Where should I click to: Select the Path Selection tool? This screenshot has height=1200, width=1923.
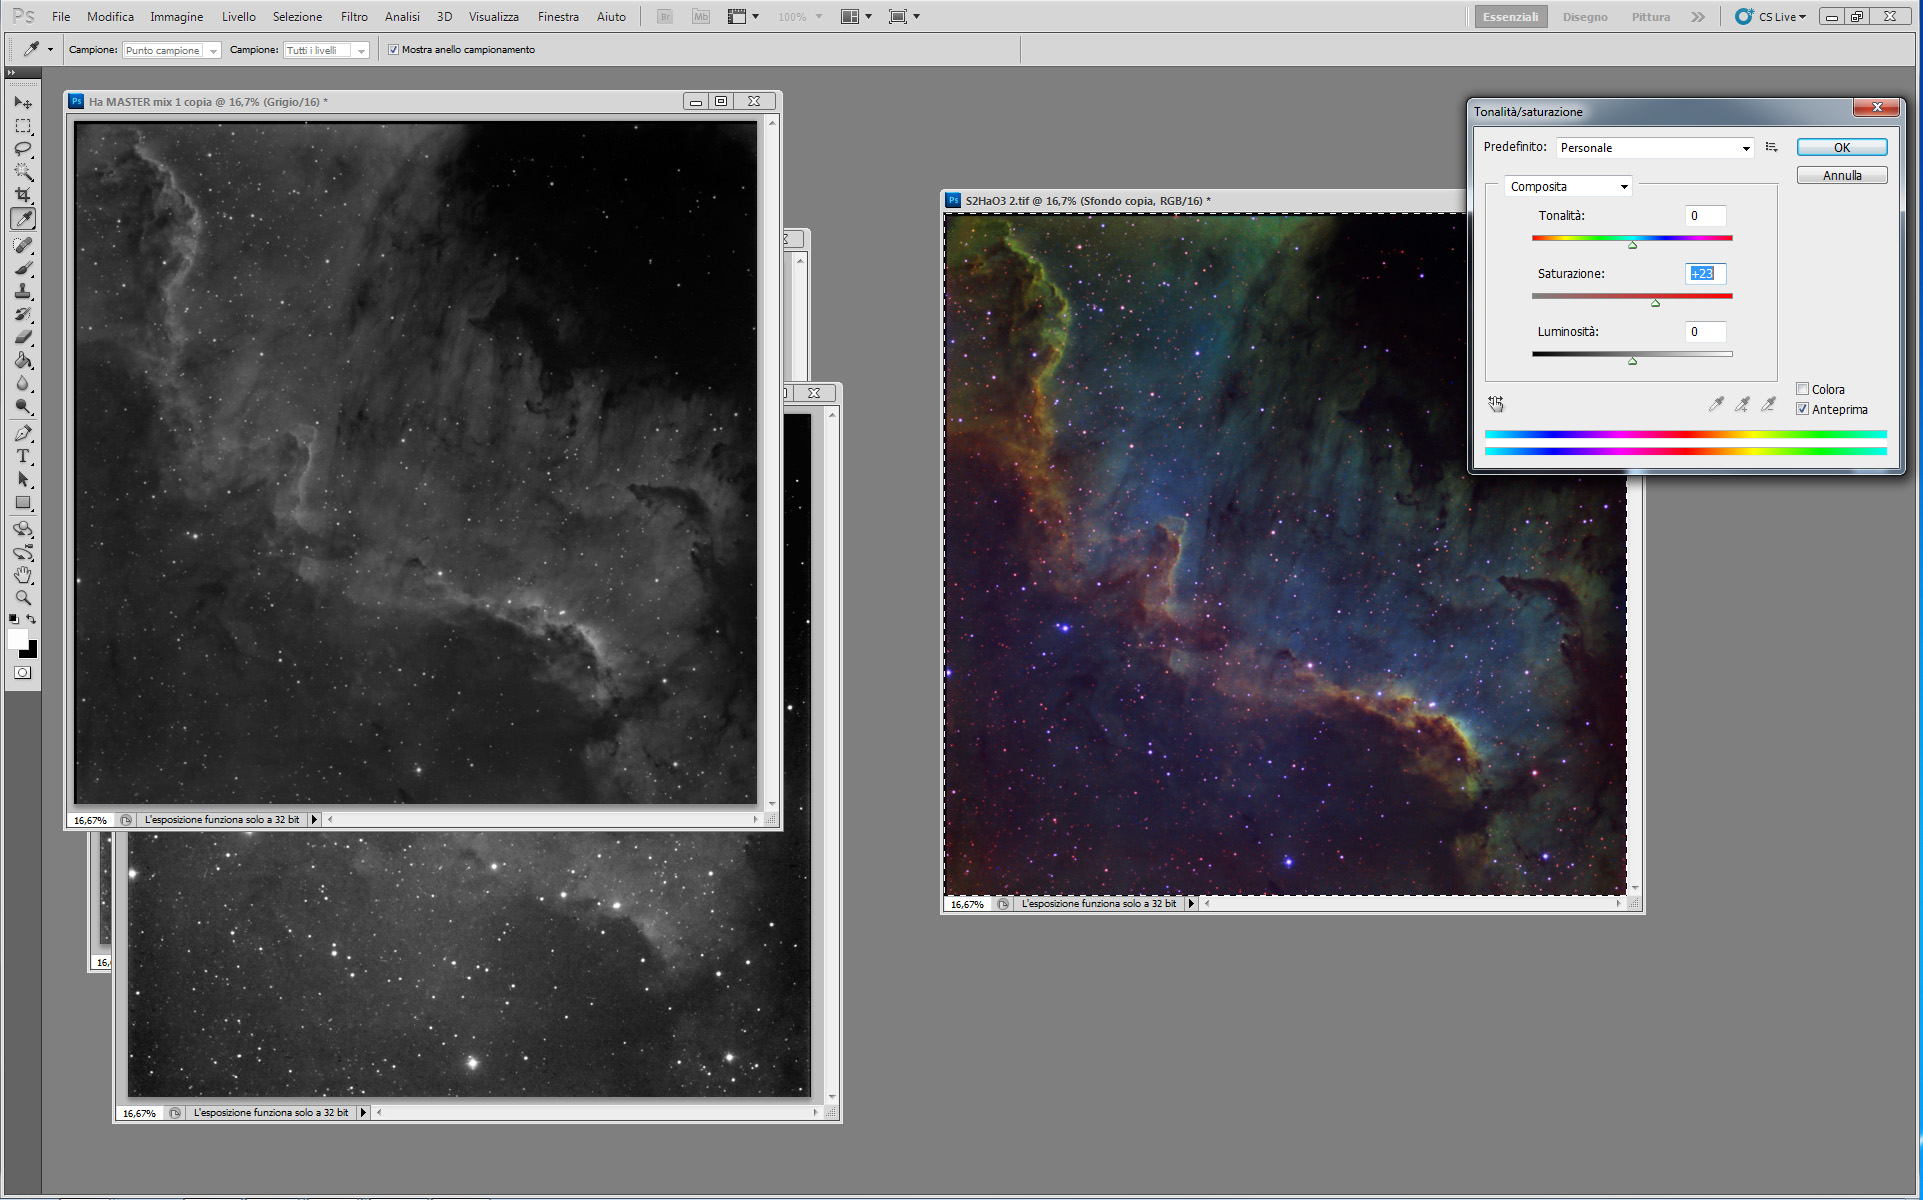tap(23, 479)
